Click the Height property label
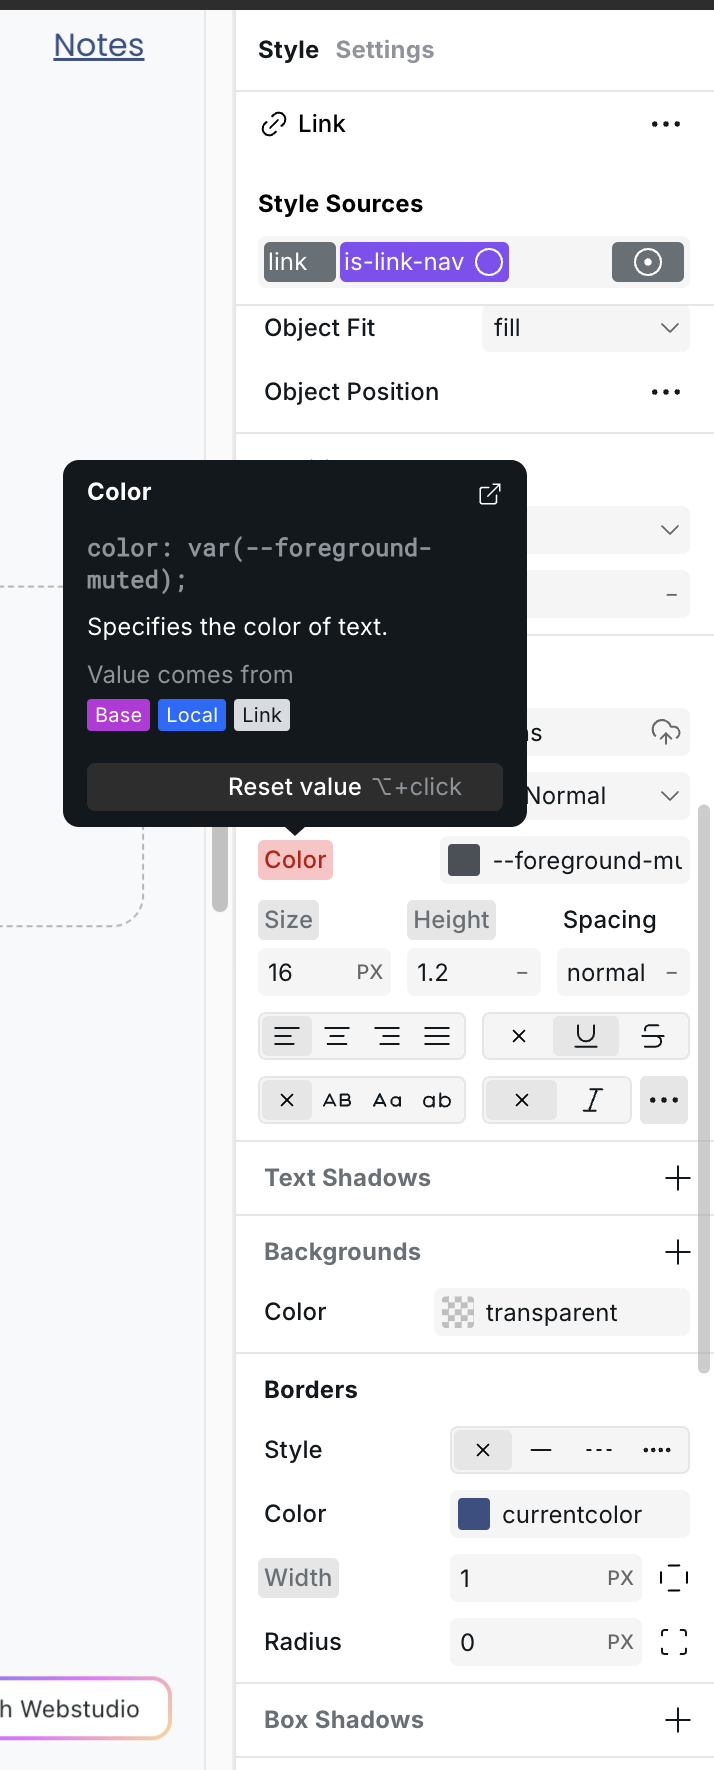Viewport: 714px width, 1770px height. click(x=452, y=920)
